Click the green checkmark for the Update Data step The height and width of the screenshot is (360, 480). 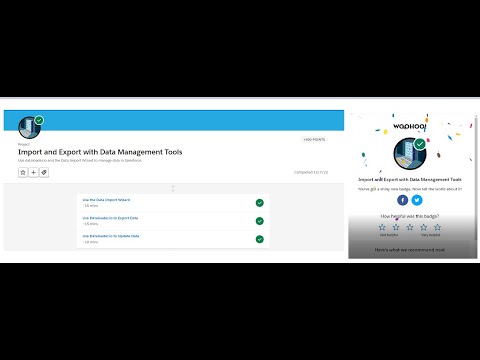(260, 239)
